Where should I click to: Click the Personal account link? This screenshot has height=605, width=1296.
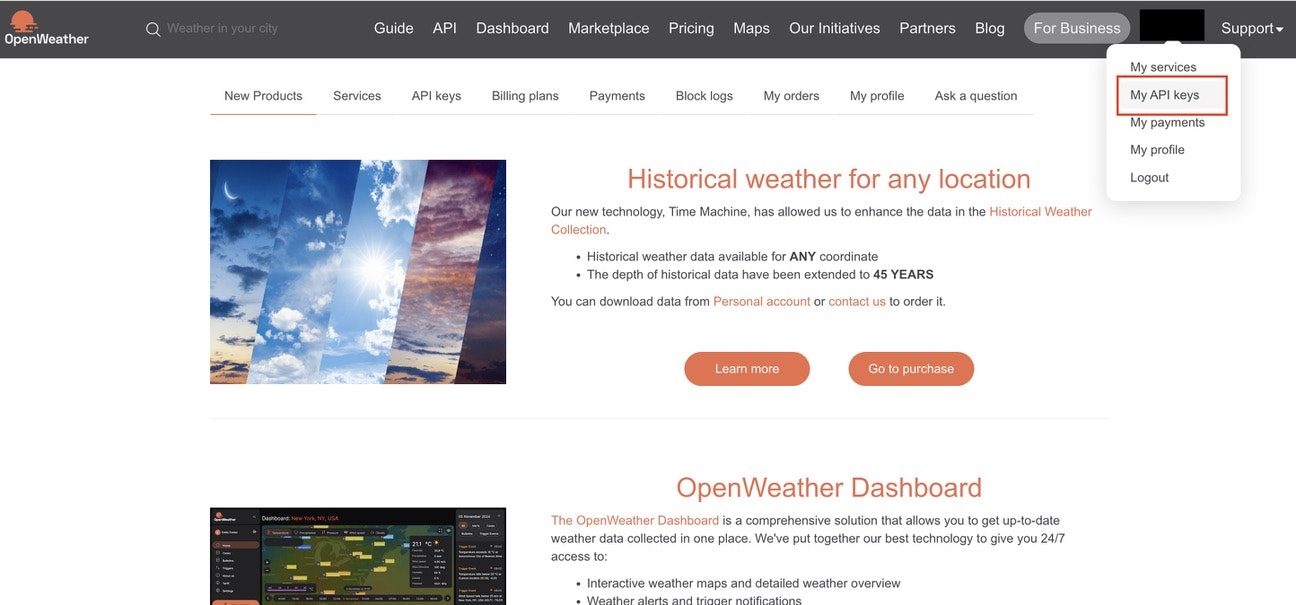click(x=761, y=301)
